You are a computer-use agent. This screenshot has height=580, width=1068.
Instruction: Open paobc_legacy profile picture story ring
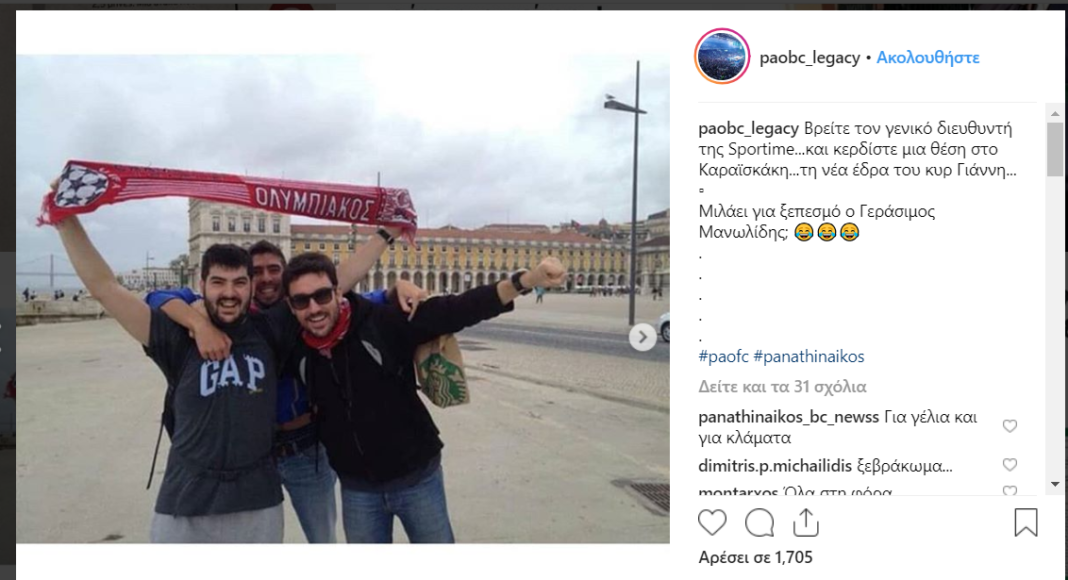coord(722,57)
